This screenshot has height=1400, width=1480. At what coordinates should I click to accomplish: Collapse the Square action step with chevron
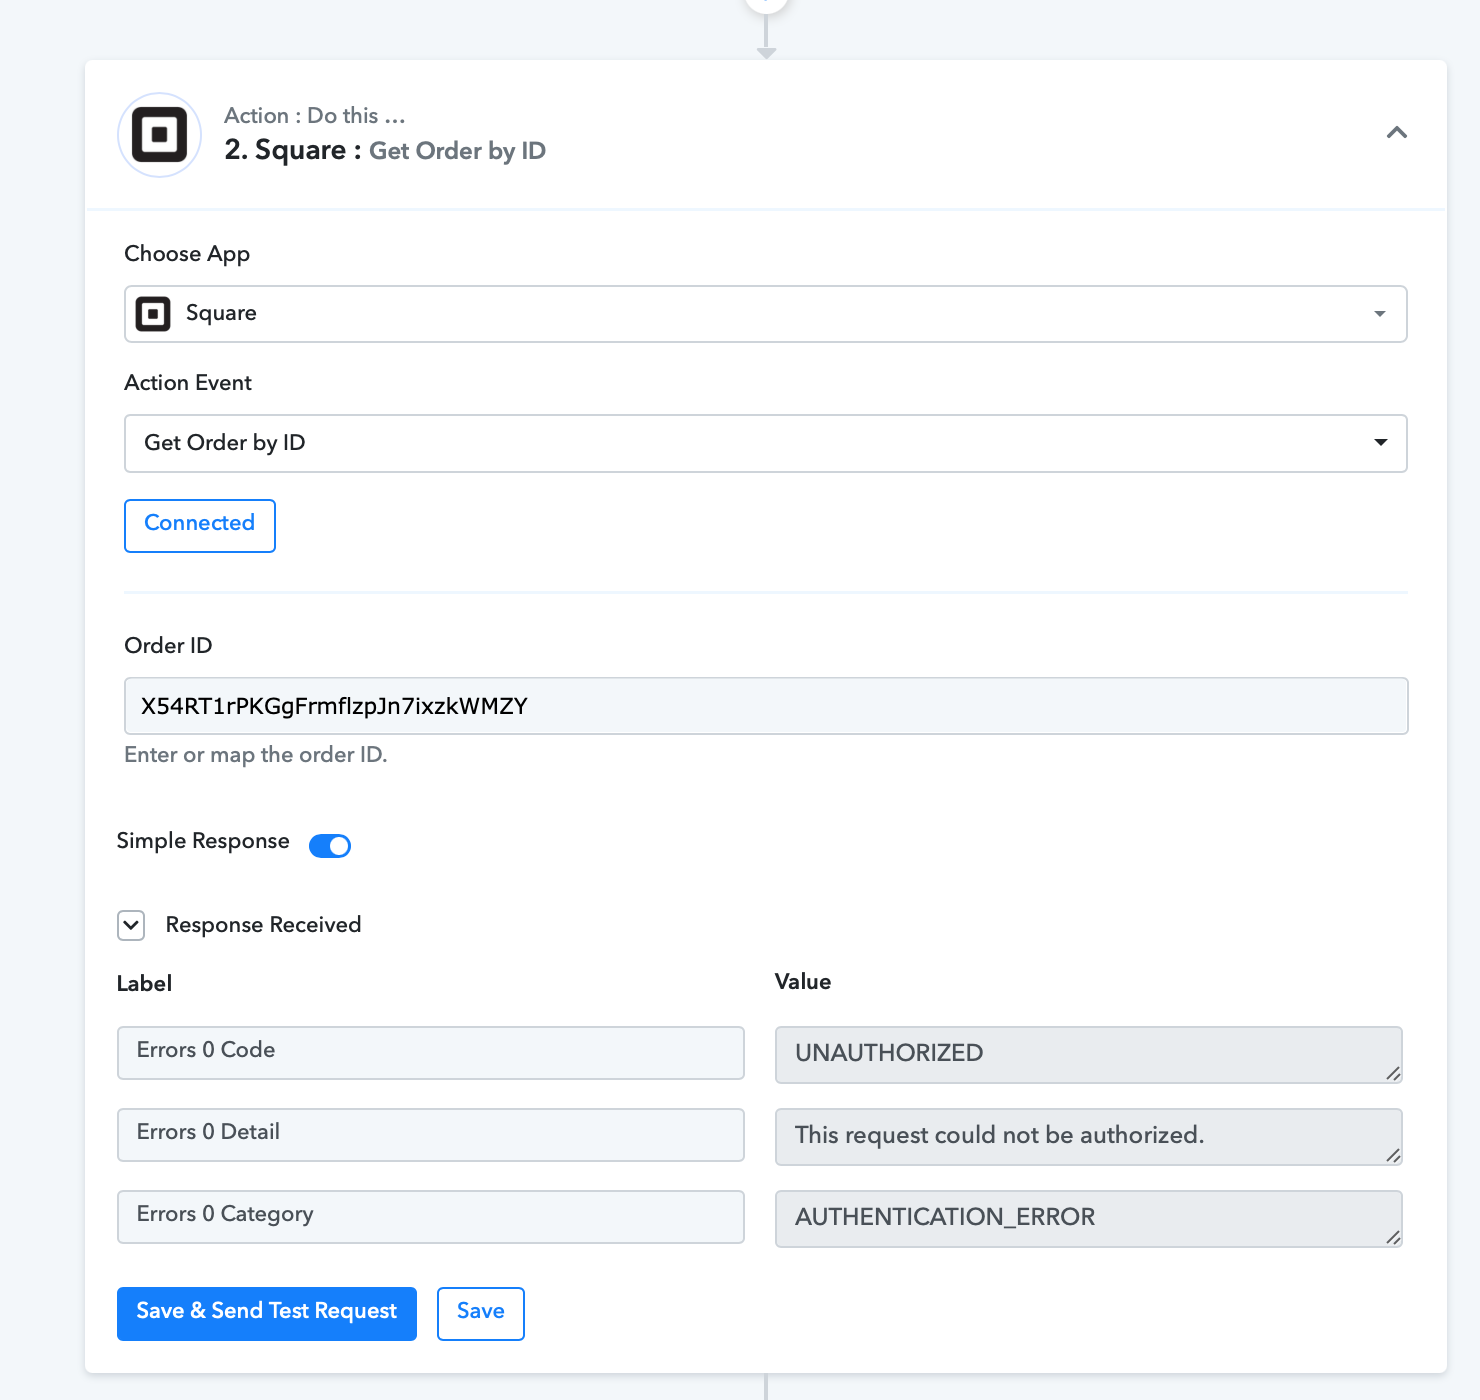pos(1397,132)
